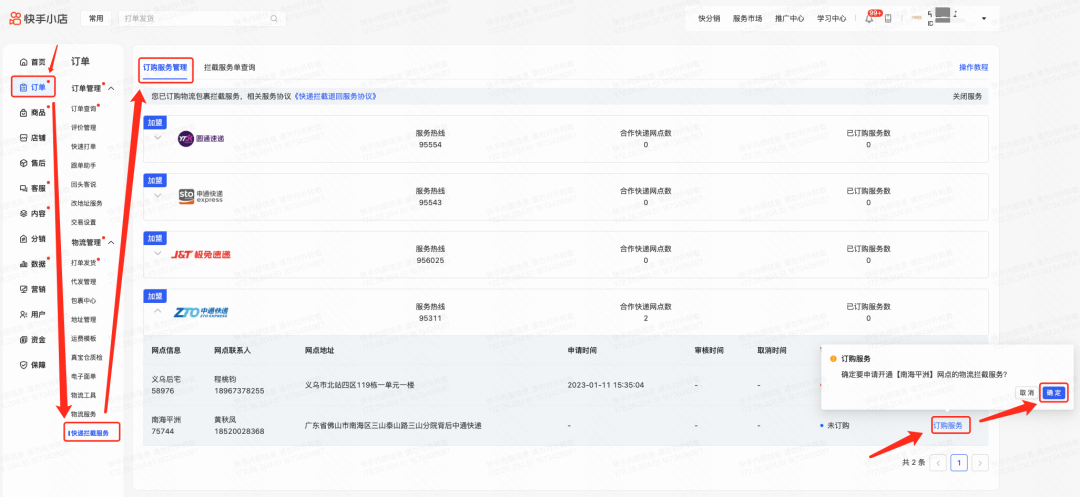Click the search magnifier icon
Image resolution: width=1080 pixels, height=497 pixels.
[x=275, y=19]
